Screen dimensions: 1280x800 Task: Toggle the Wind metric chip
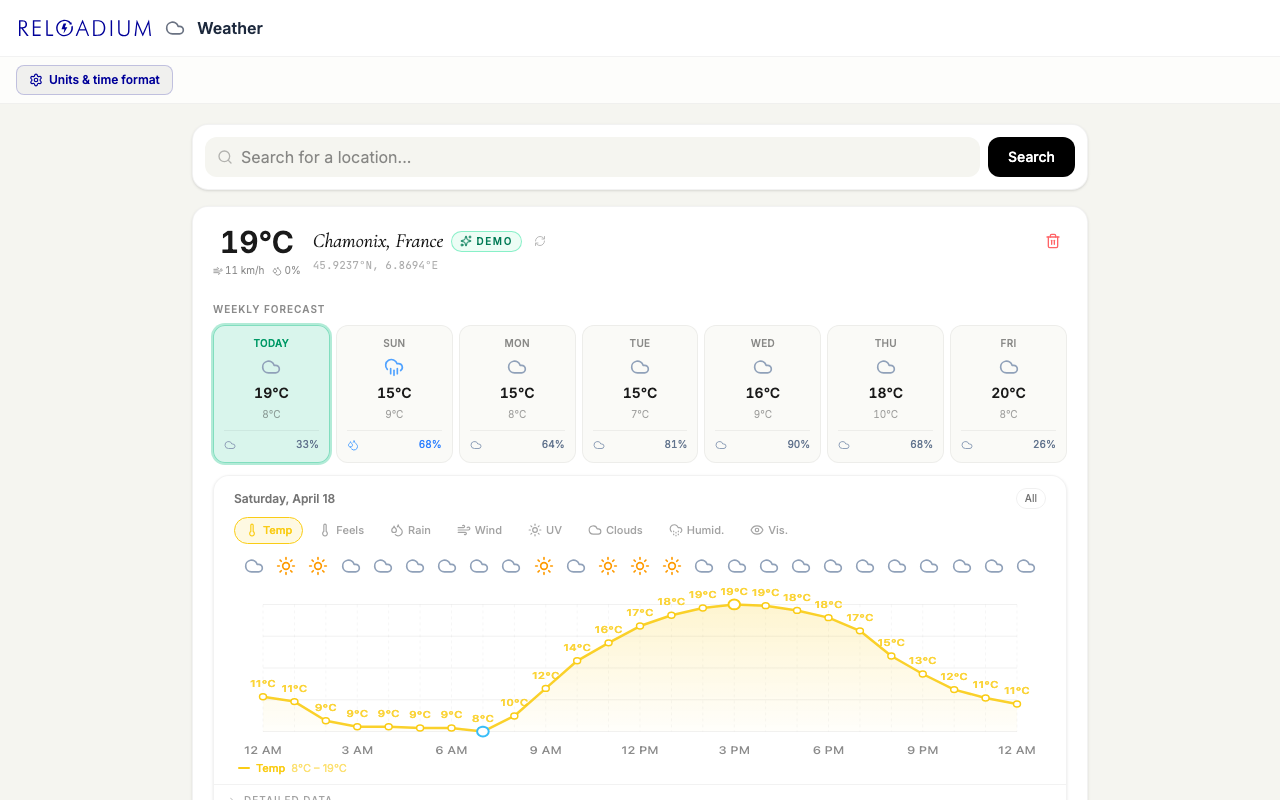479,530
